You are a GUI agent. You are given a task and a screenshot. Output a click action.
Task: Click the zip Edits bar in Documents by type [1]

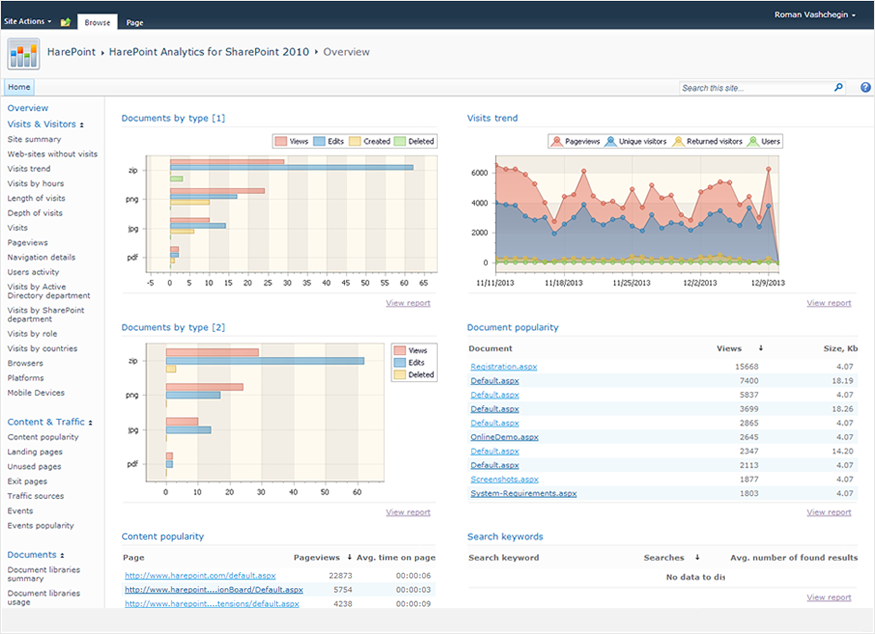pyautogui.click(x=292, y=167)
